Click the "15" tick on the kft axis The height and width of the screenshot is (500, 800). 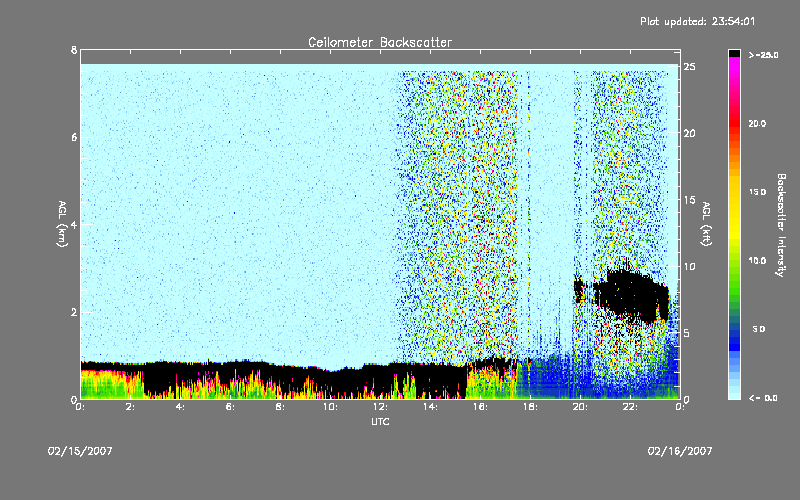(690, 200)
